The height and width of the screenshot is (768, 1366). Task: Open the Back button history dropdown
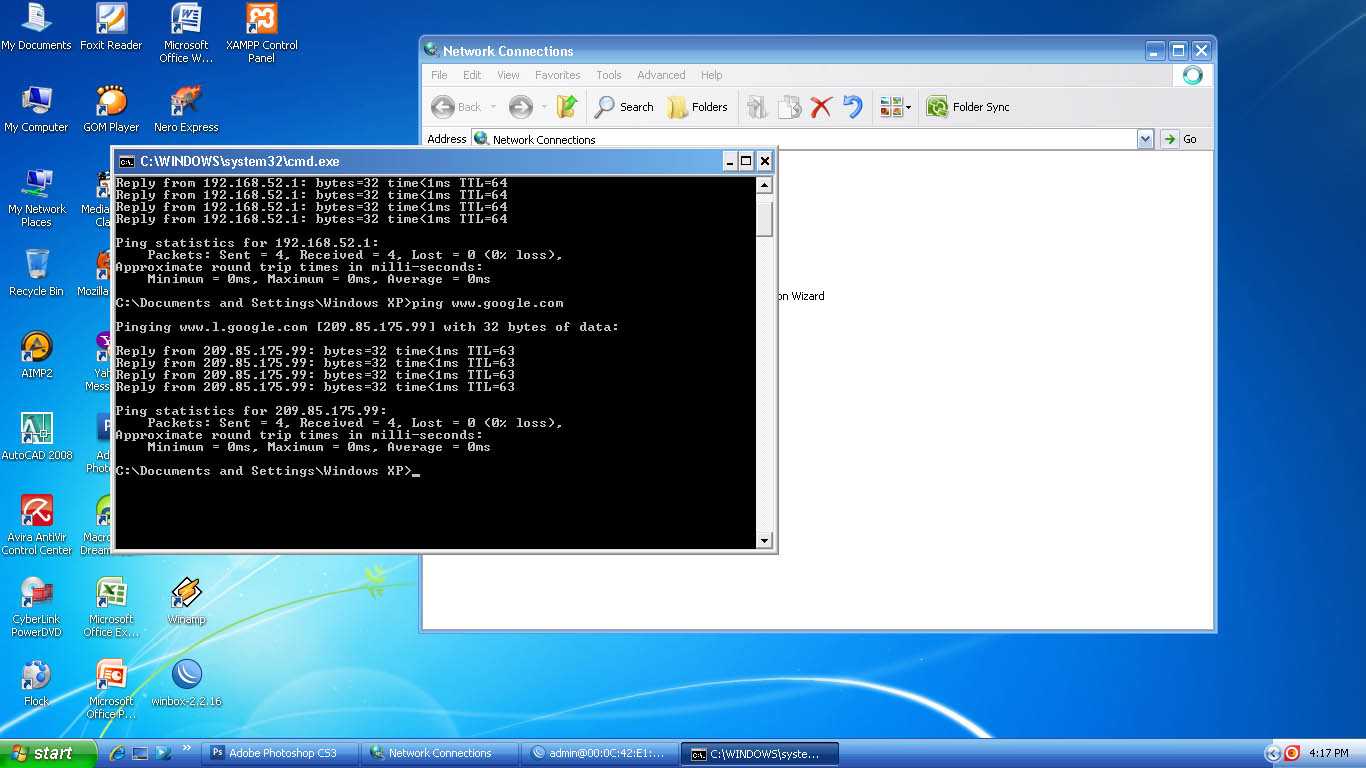click(491, 107)
